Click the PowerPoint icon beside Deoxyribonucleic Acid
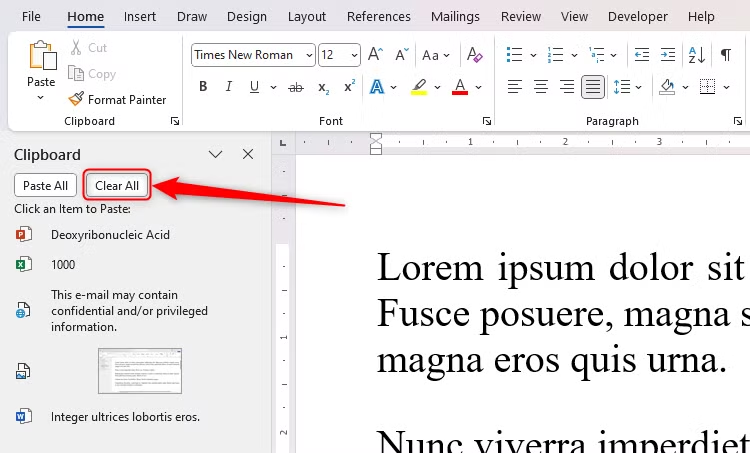This screenshot has width=750, height=453. (23, 235)
